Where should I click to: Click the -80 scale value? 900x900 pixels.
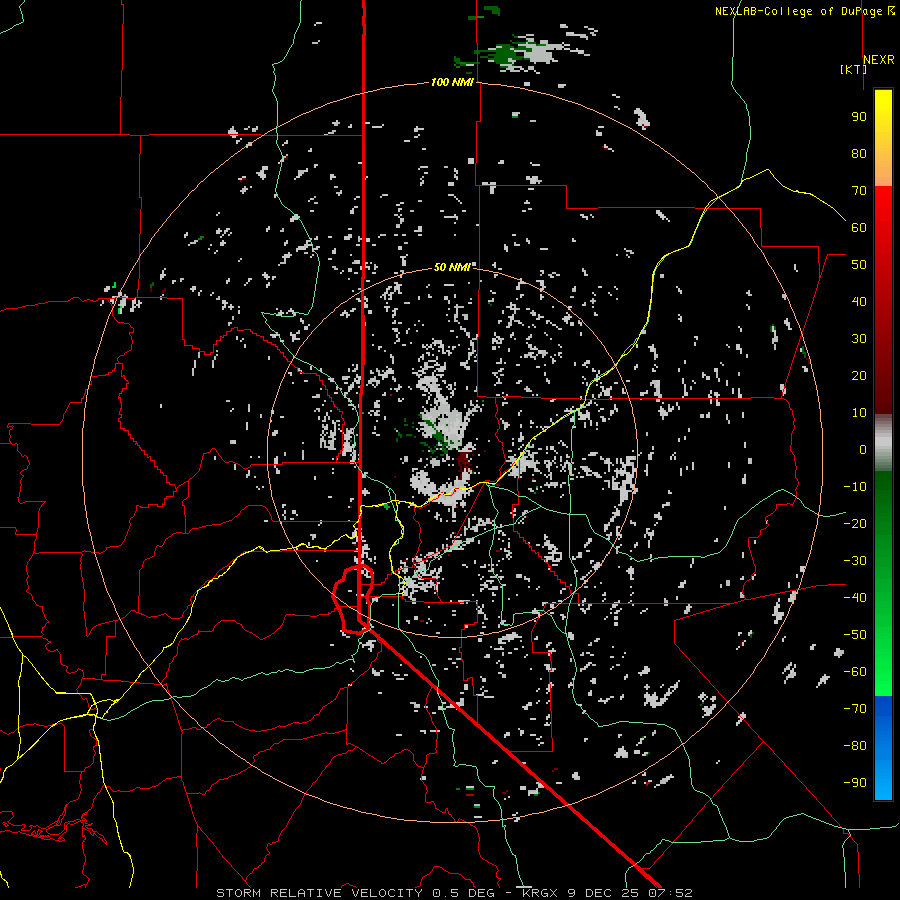[855, 746]
